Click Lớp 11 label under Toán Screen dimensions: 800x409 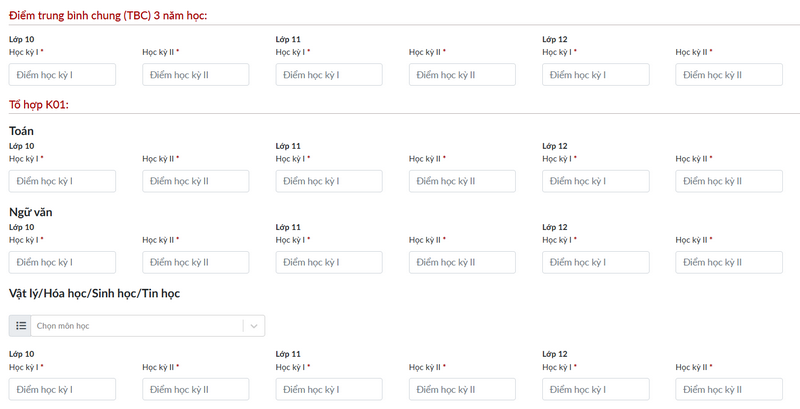click(x=288, y=146)
